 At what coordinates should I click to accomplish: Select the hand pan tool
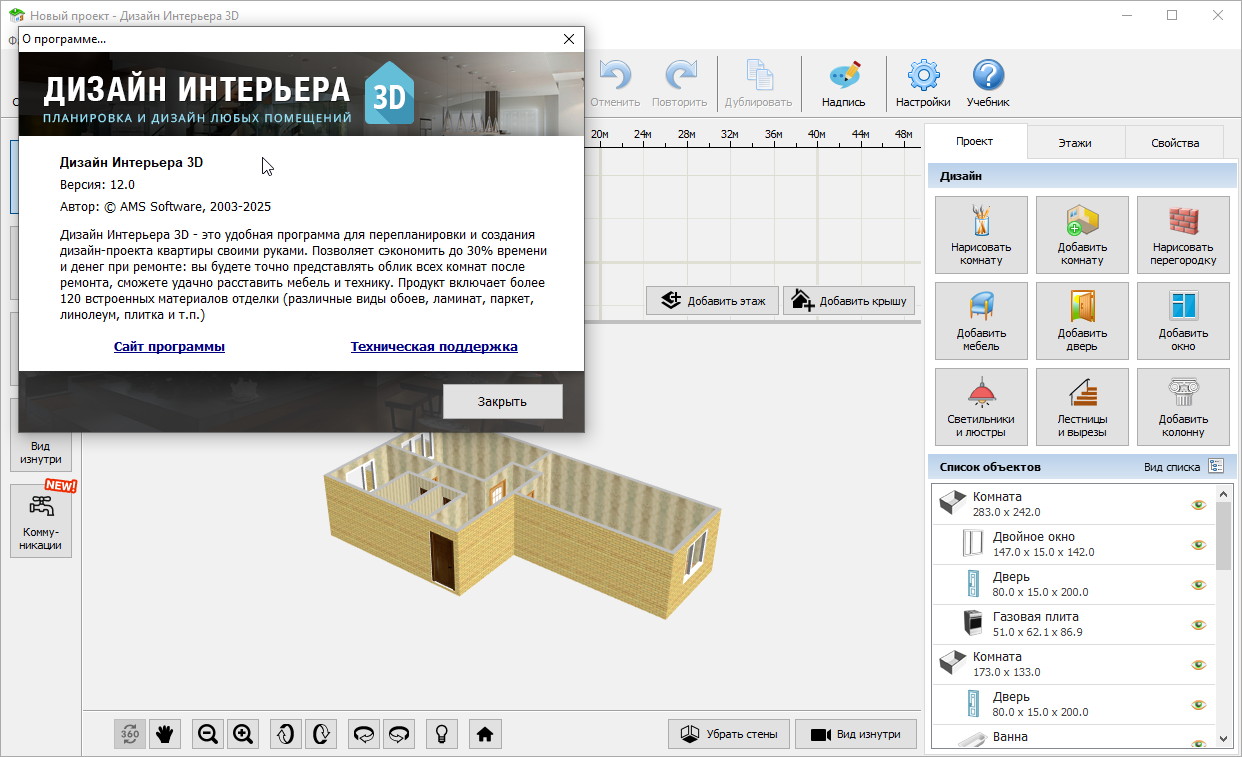pos(165,734)
